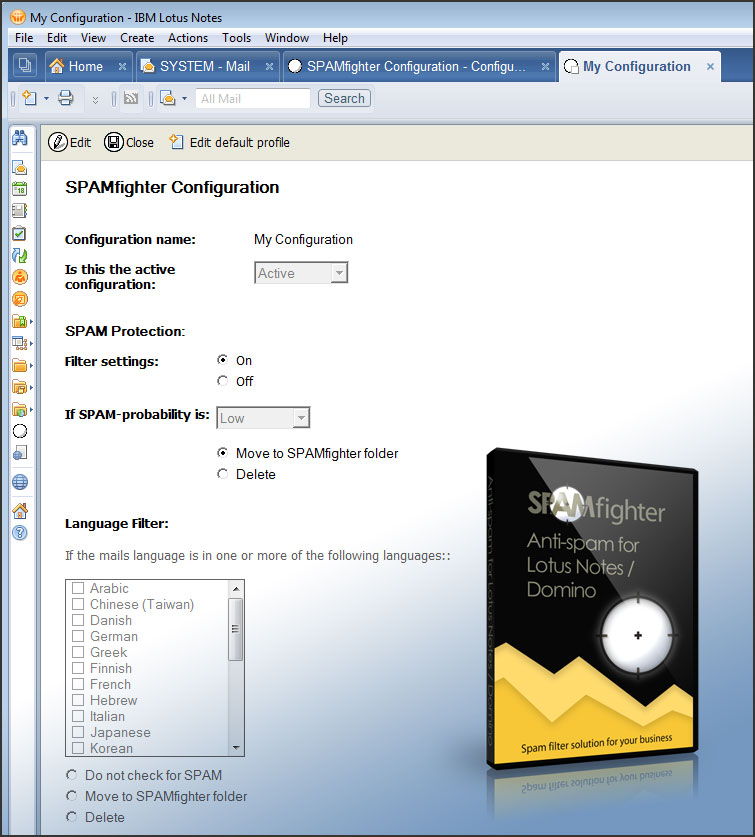Click language list scrollbar down arrow

click(236, 748)
